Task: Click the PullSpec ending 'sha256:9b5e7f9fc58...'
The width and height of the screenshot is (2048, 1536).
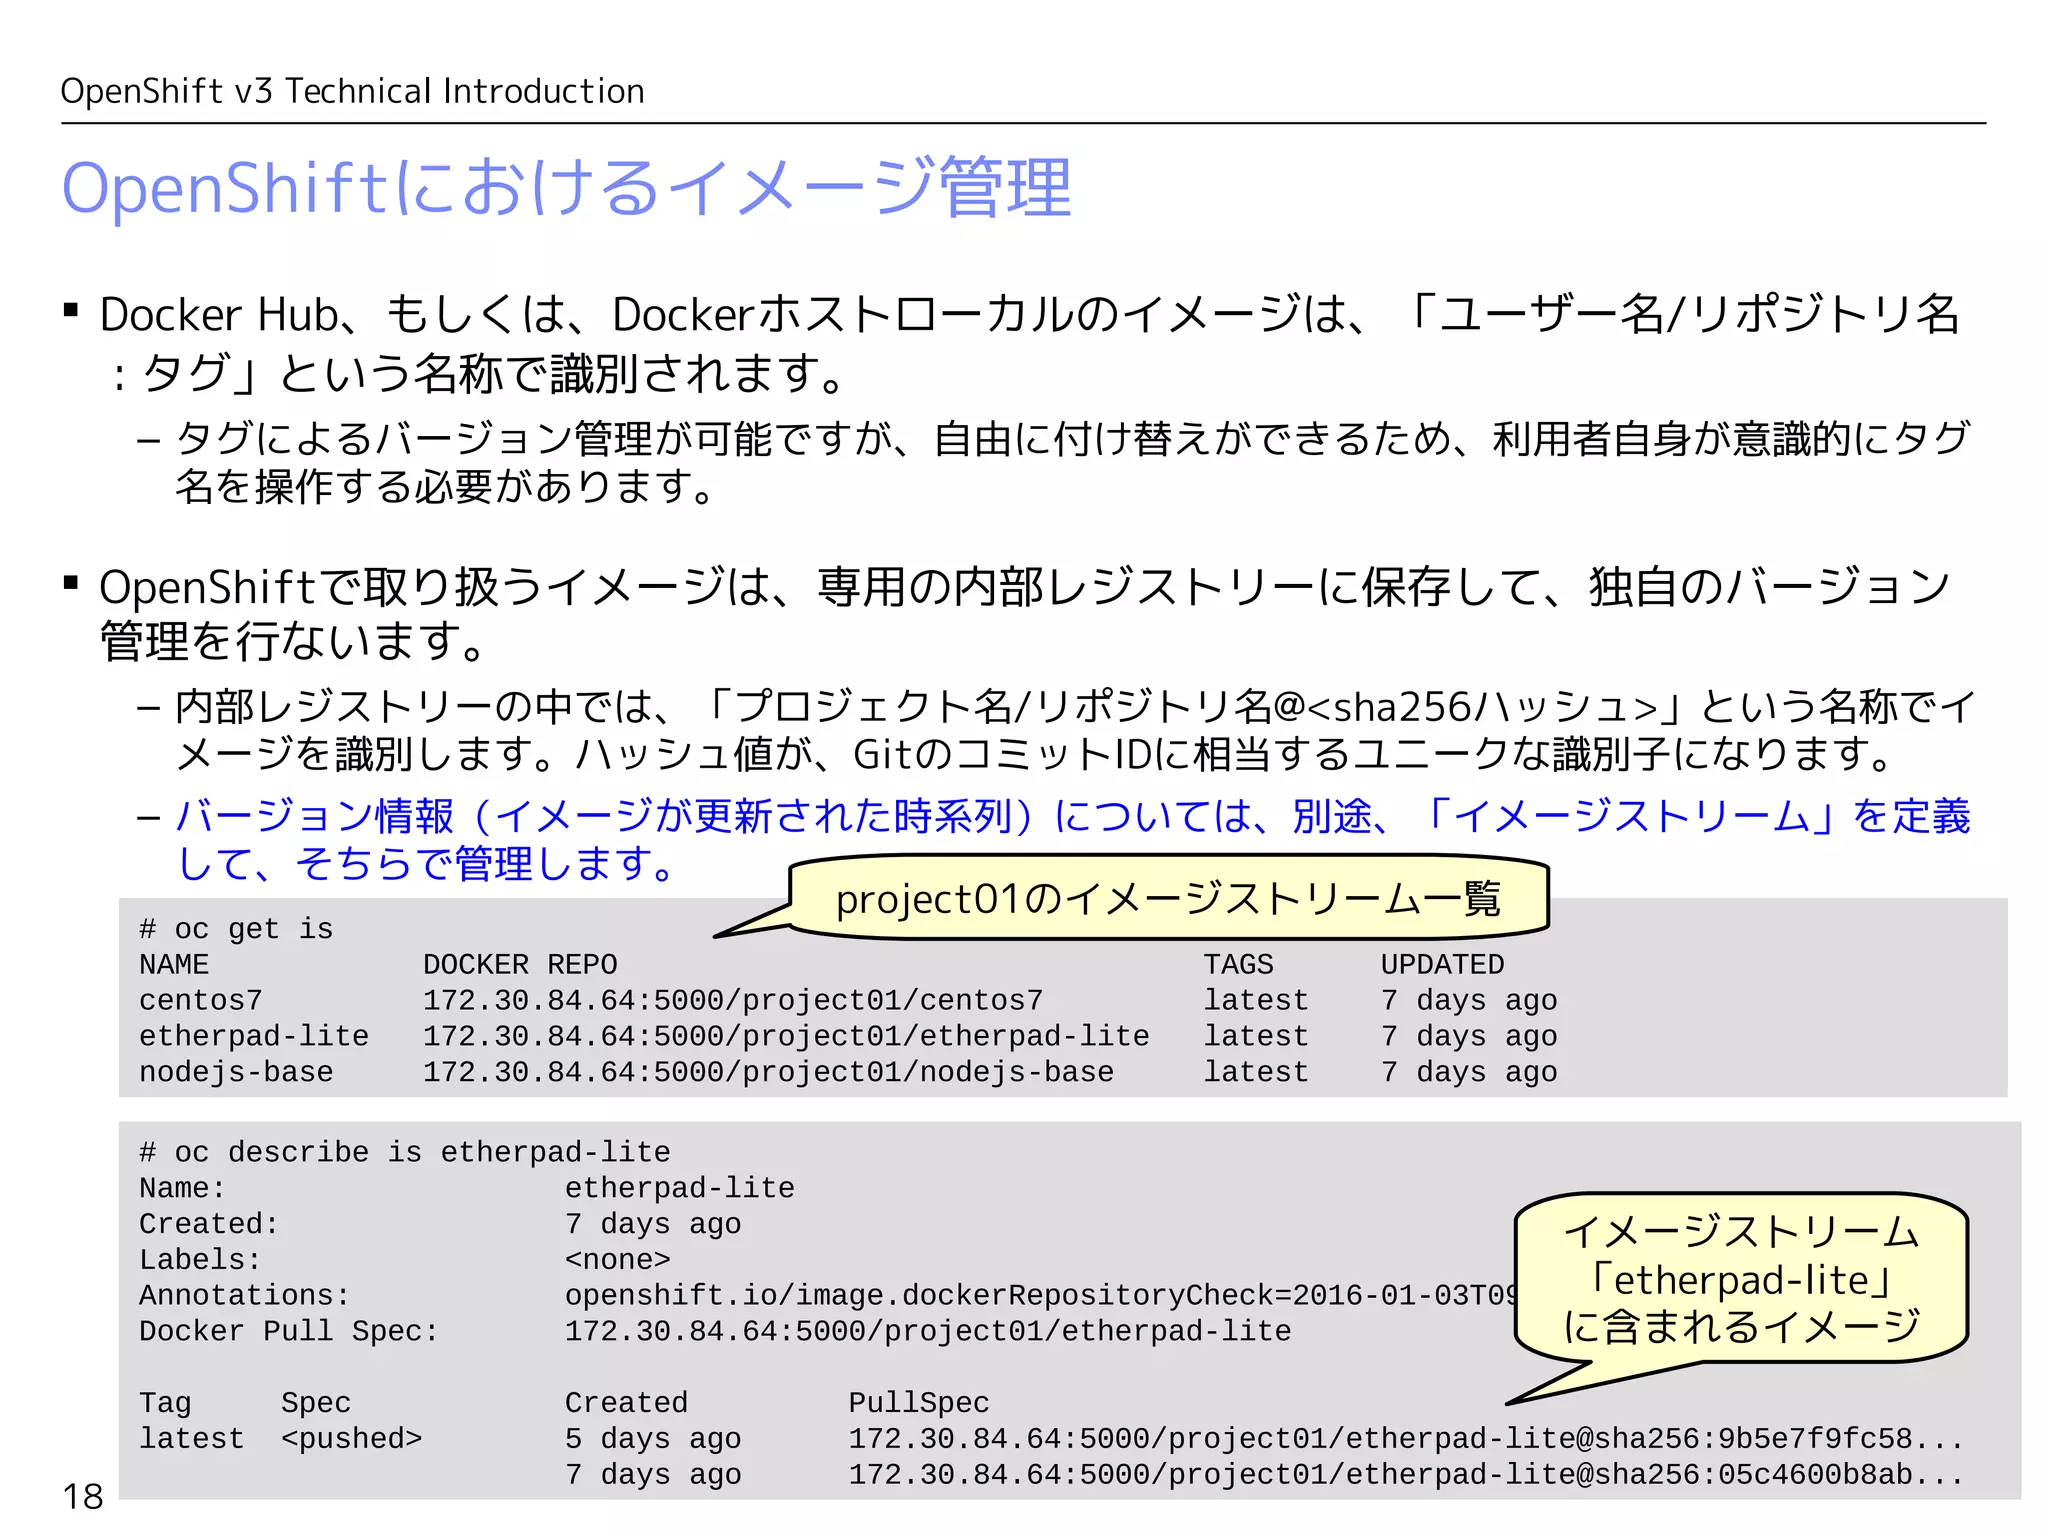Action: (1406, 1439)
